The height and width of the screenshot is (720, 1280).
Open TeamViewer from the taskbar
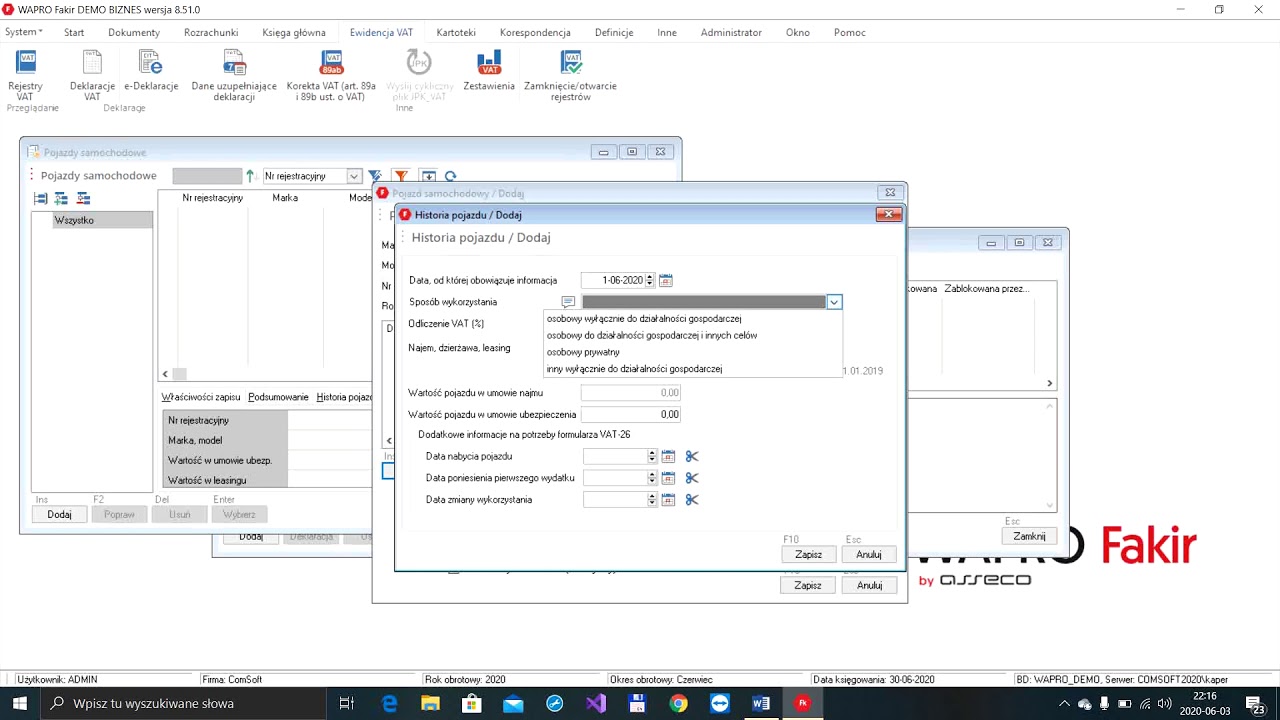click(x=720, y=703)
